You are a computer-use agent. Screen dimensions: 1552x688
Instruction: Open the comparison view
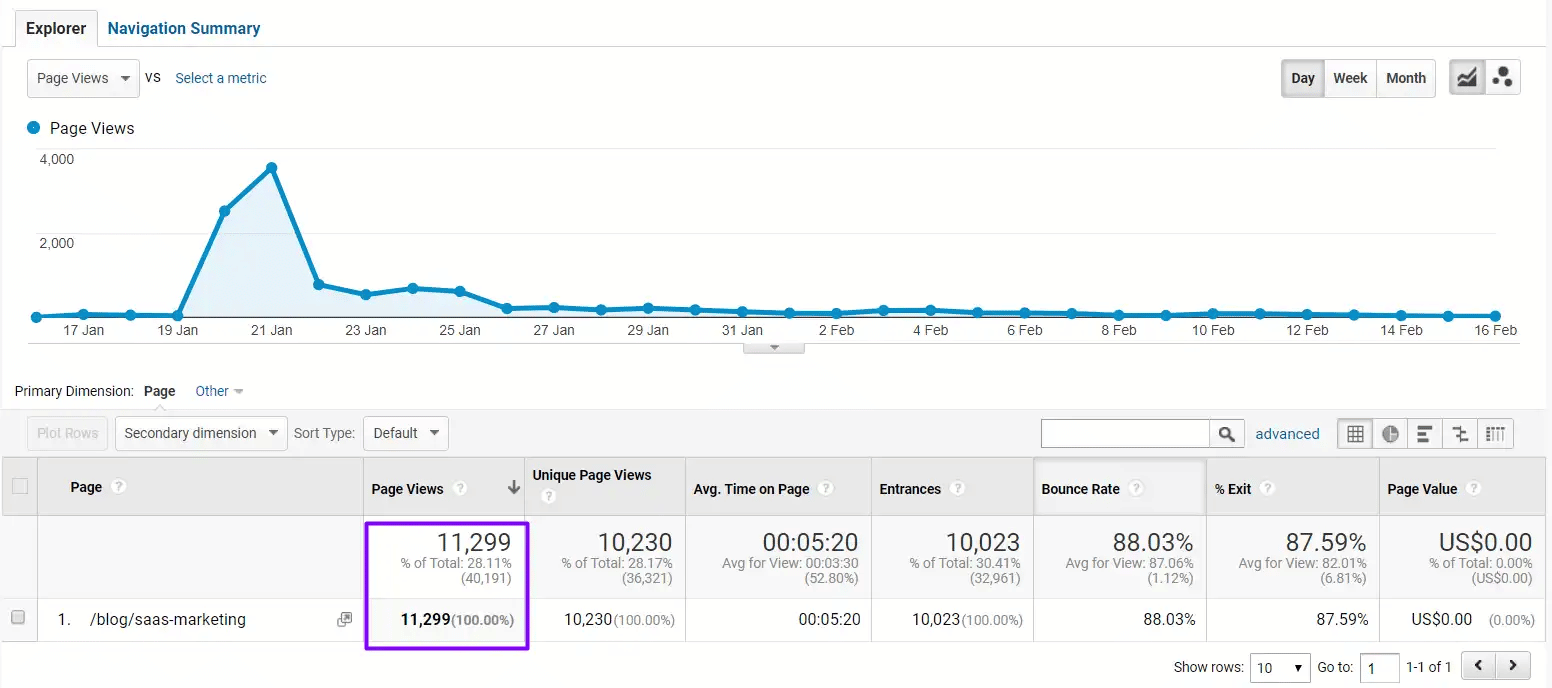tap(1460, 433)
